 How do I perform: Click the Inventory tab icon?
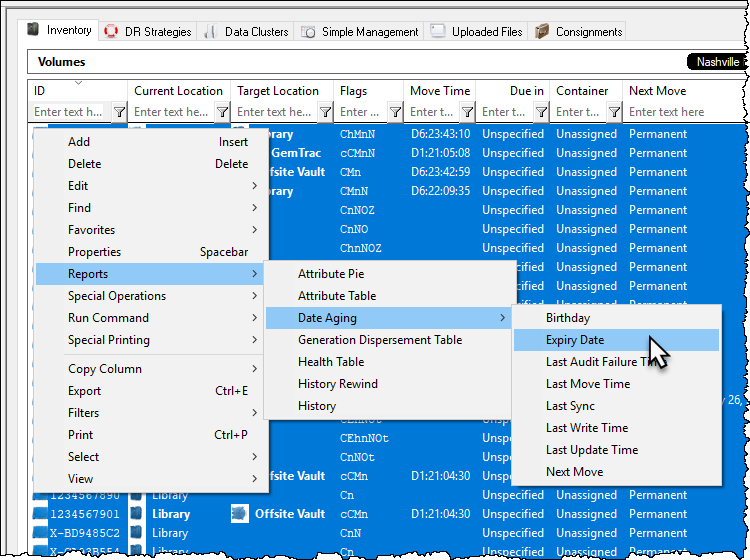[x=33, y=30]
